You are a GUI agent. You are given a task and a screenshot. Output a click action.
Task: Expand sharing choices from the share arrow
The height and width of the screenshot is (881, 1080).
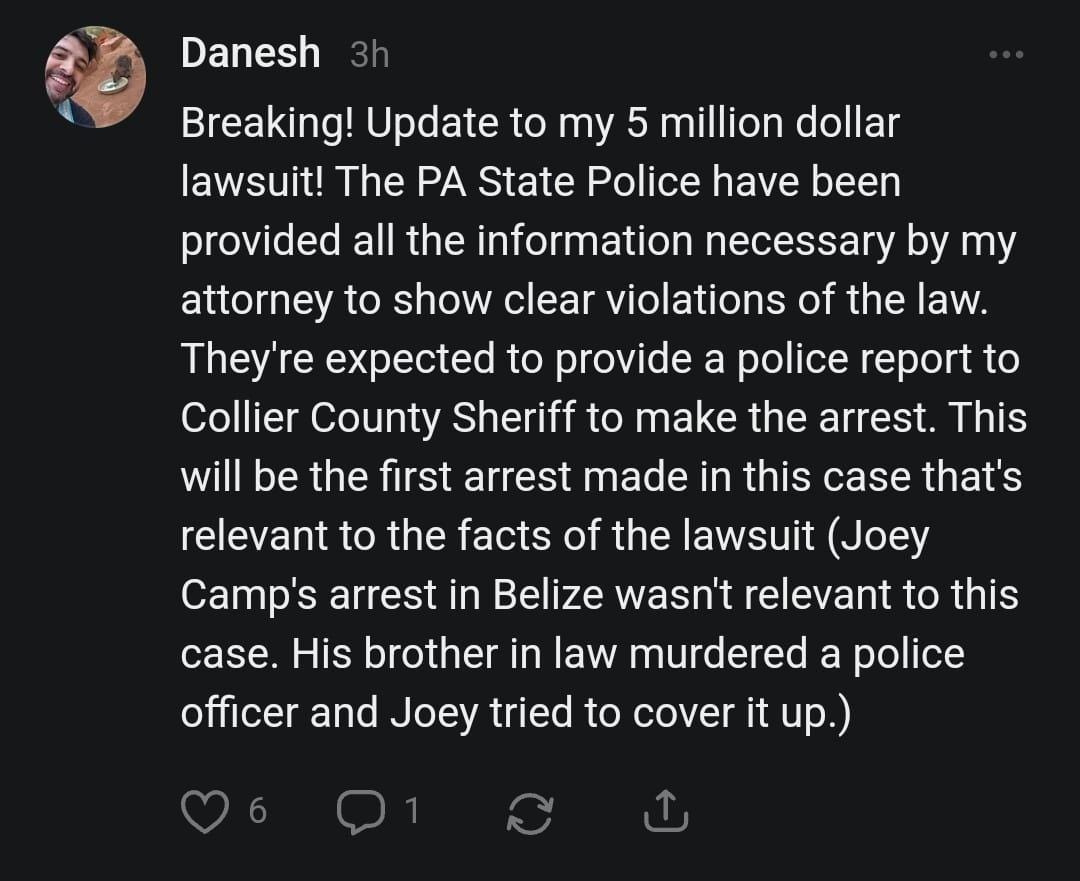pyautogui.click(x=665, y=812)
